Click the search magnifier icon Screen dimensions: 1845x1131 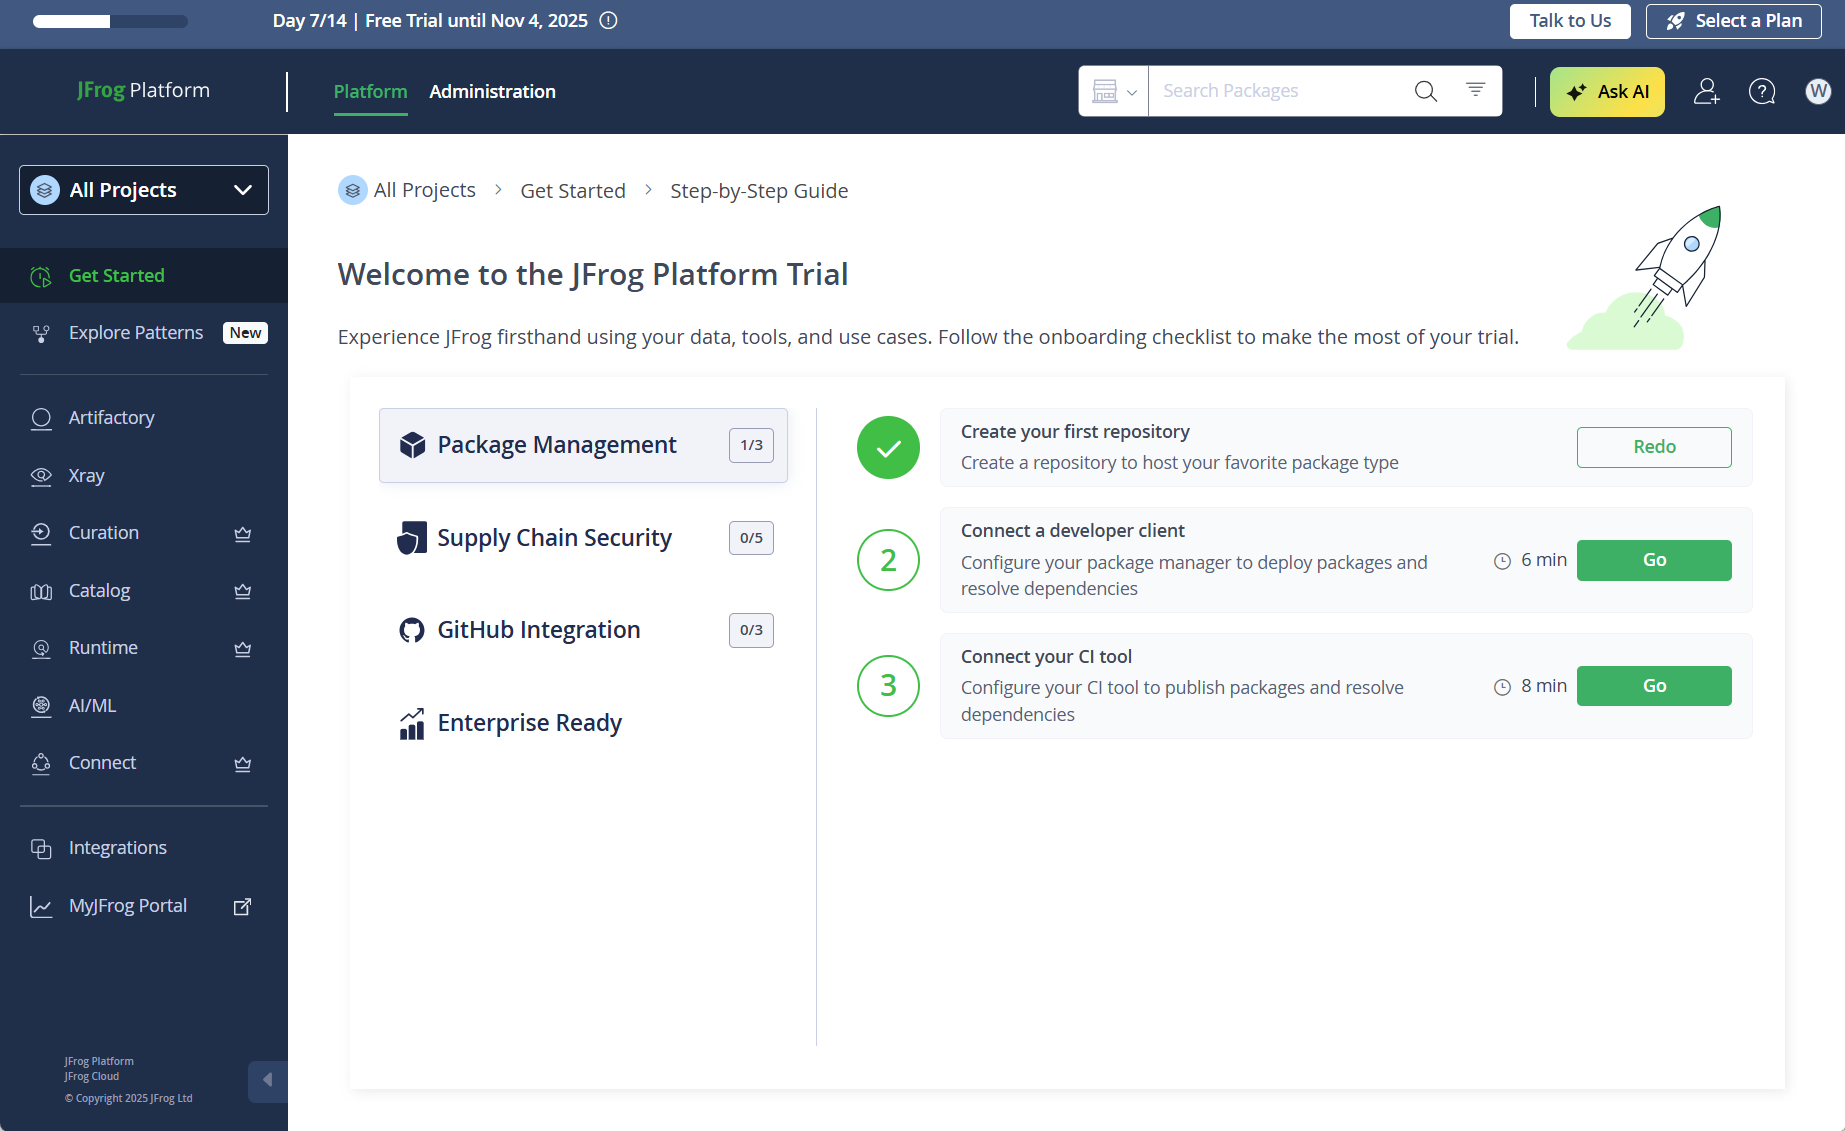pos(1425,91)
